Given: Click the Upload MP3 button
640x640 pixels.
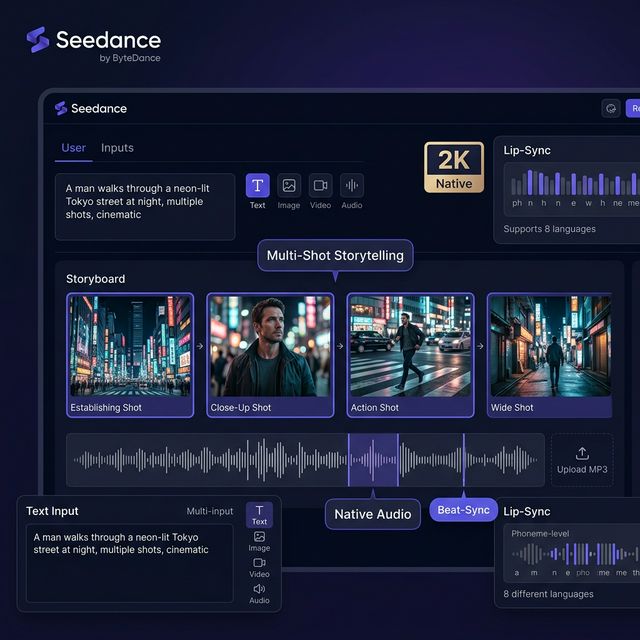Looking at the screenshot, I should [x=582, y=460].
